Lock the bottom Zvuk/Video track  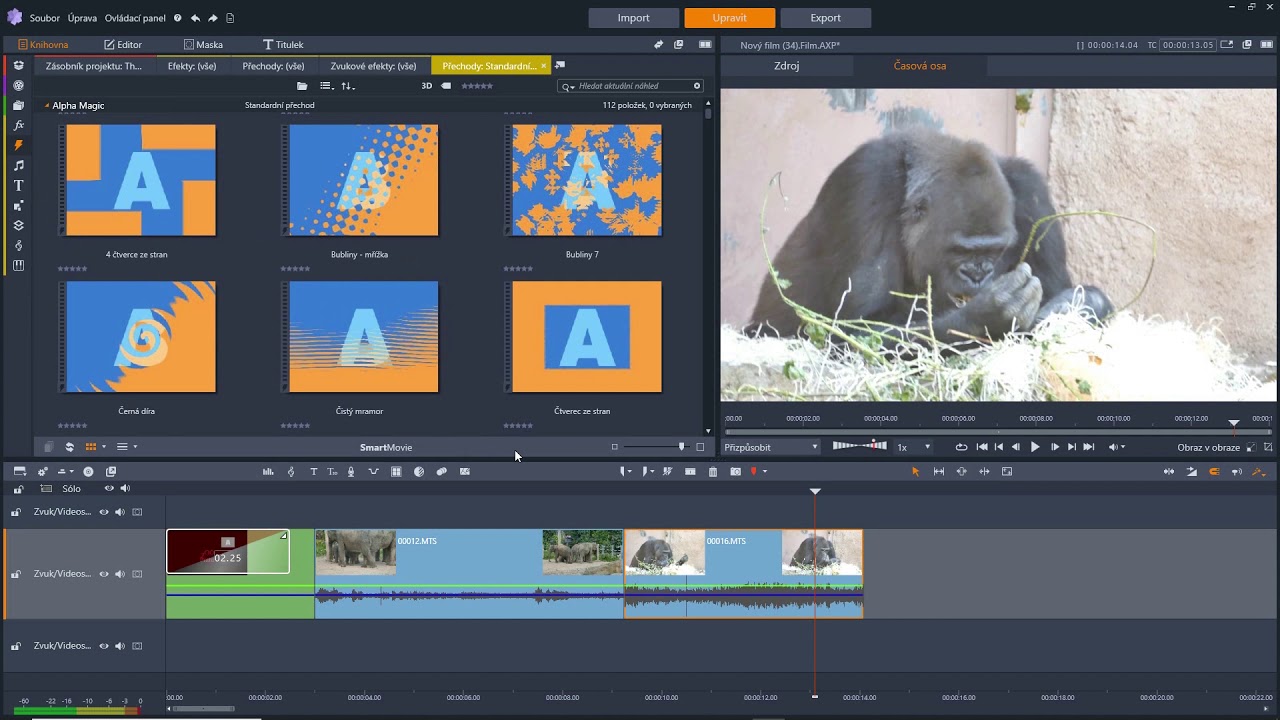15,647
